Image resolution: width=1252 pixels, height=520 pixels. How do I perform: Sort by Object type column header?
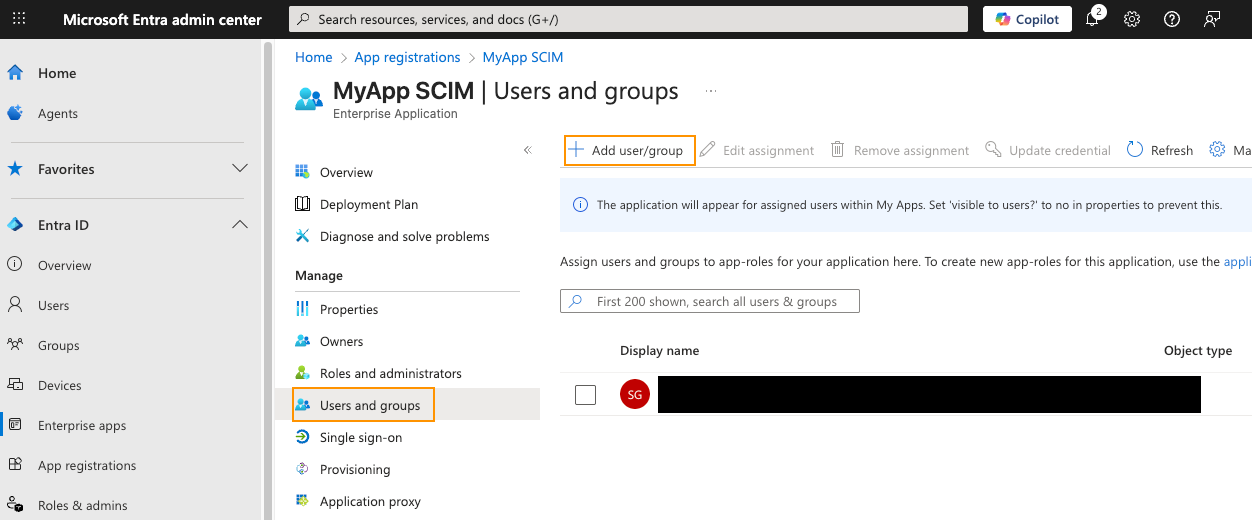pos(1198,350)
